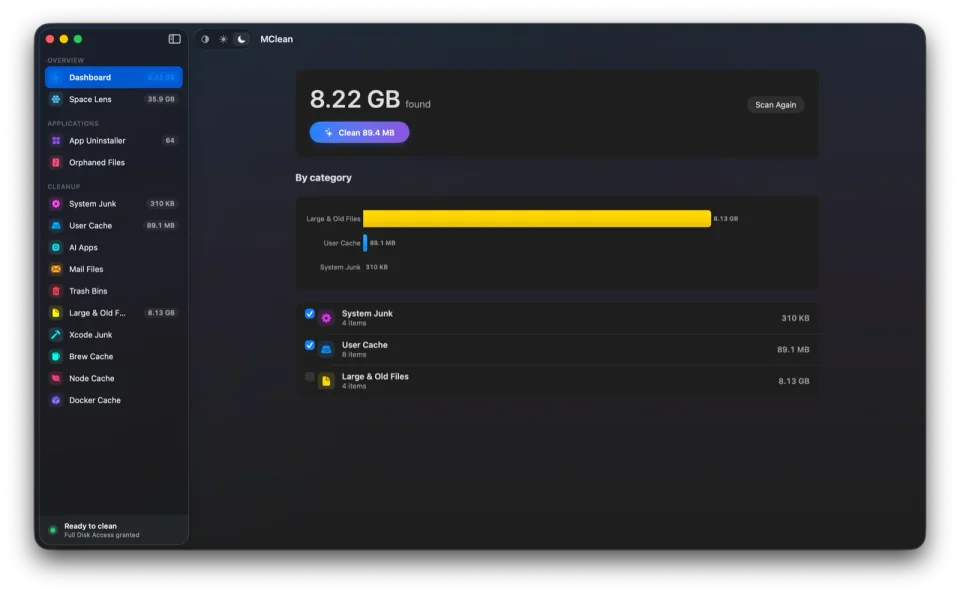960x595 pixels.
Task: Switch to dark mode moon icon
Action: click(x=242, y=39)
